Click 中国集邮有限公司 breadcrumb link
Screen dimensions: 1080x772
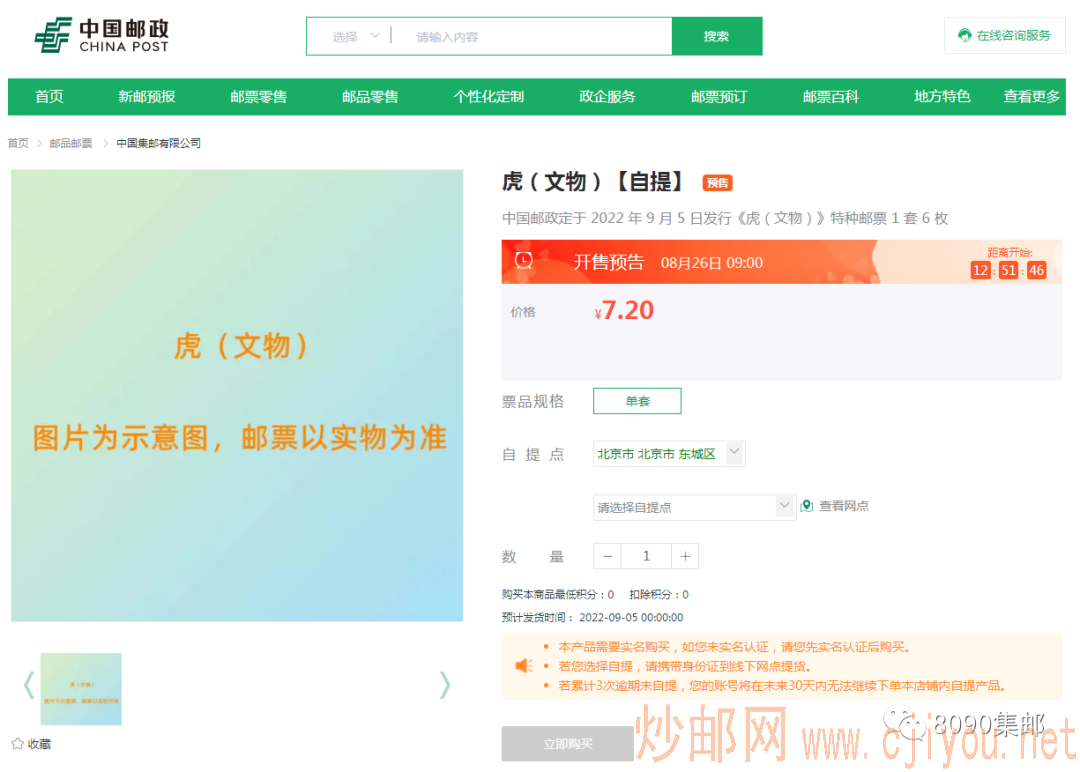click(x=158, y=143)
